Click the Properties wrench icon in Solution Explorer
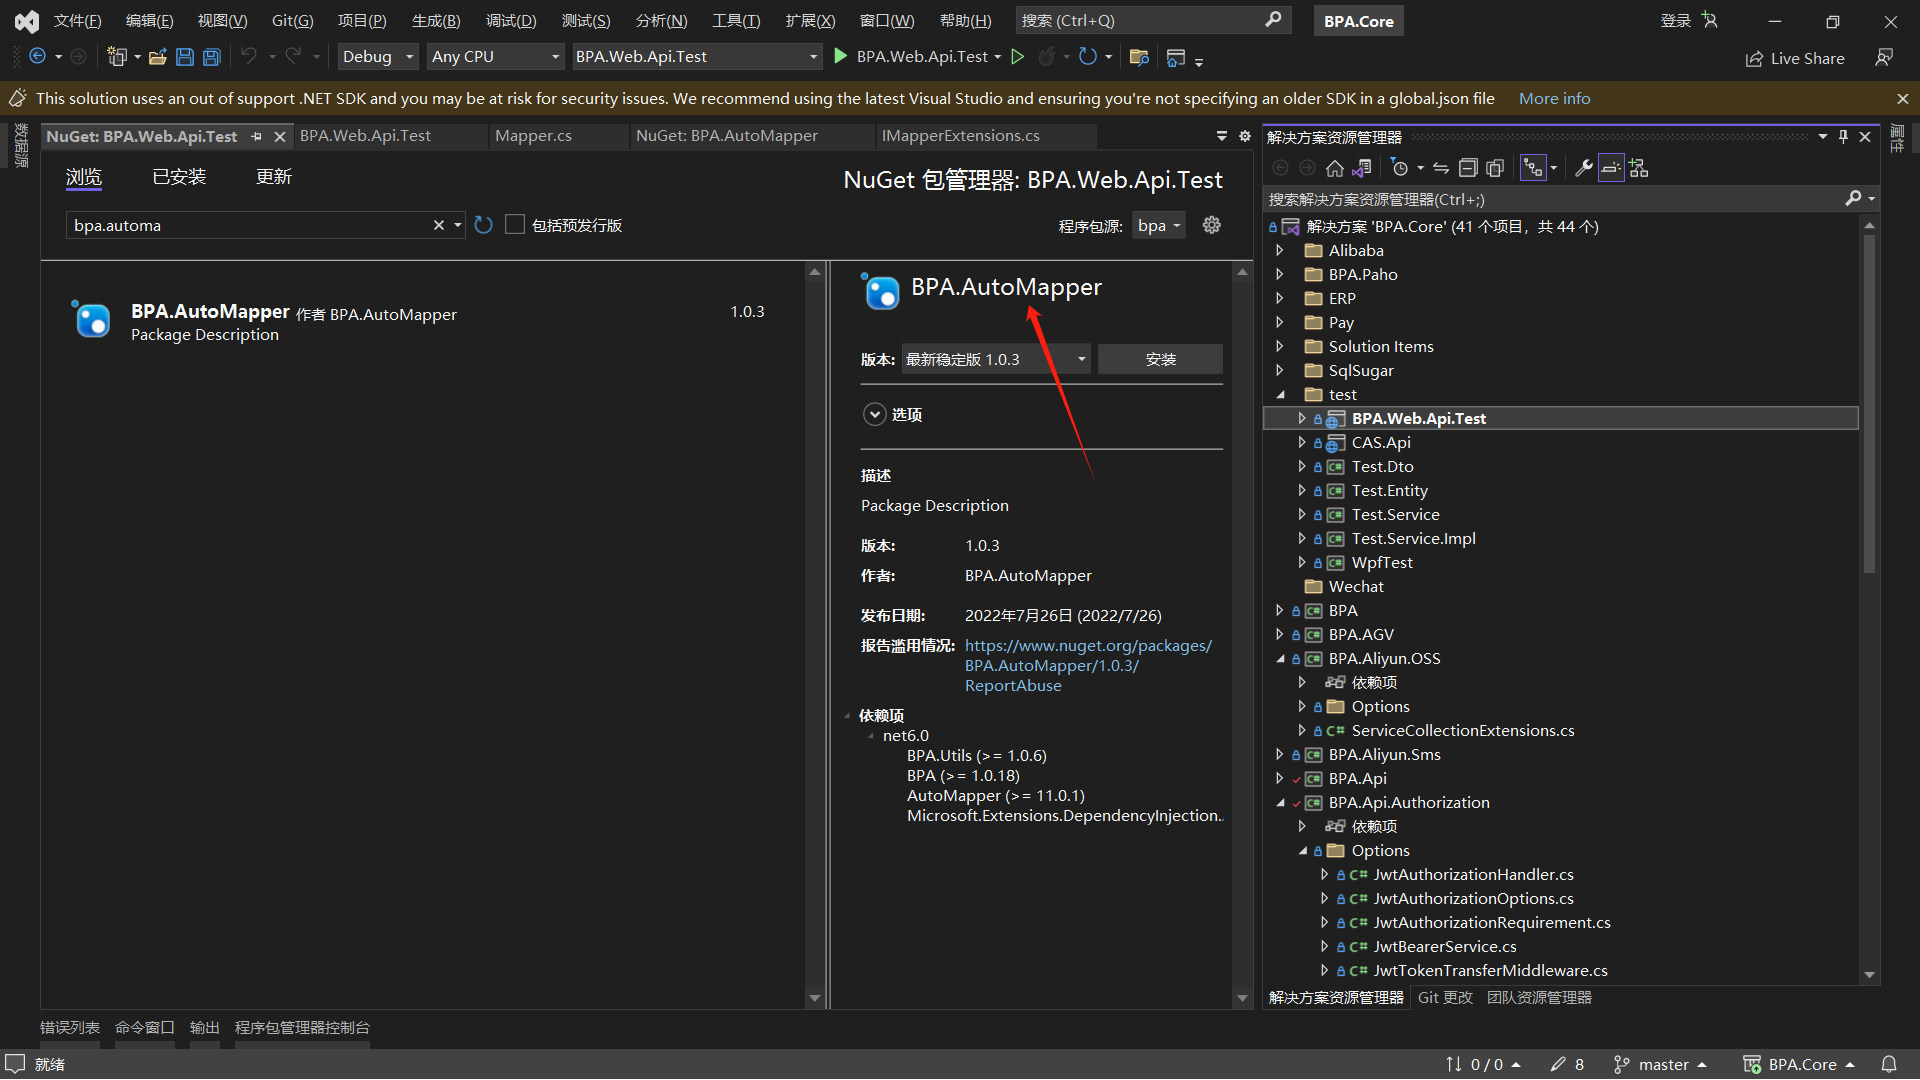The height and width of the screenshot is (1080, 1920). (x=1583, y=168)
